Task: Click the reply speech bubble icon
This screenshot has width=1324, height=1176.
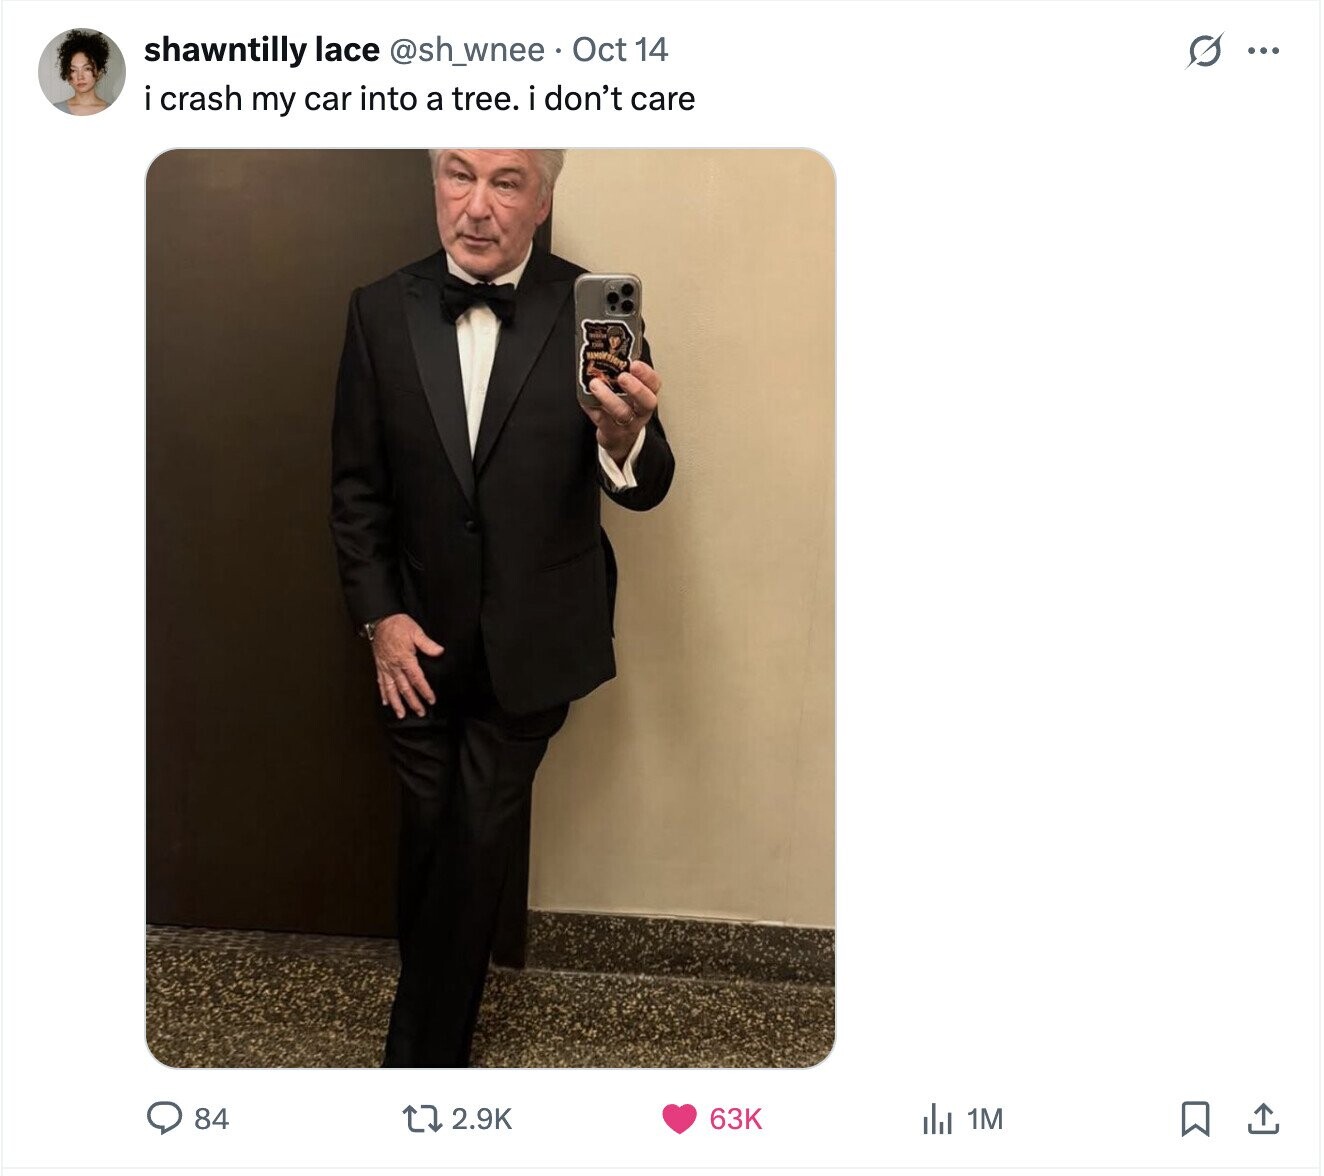Action: pyautogui.click(x=164, y=1118)
